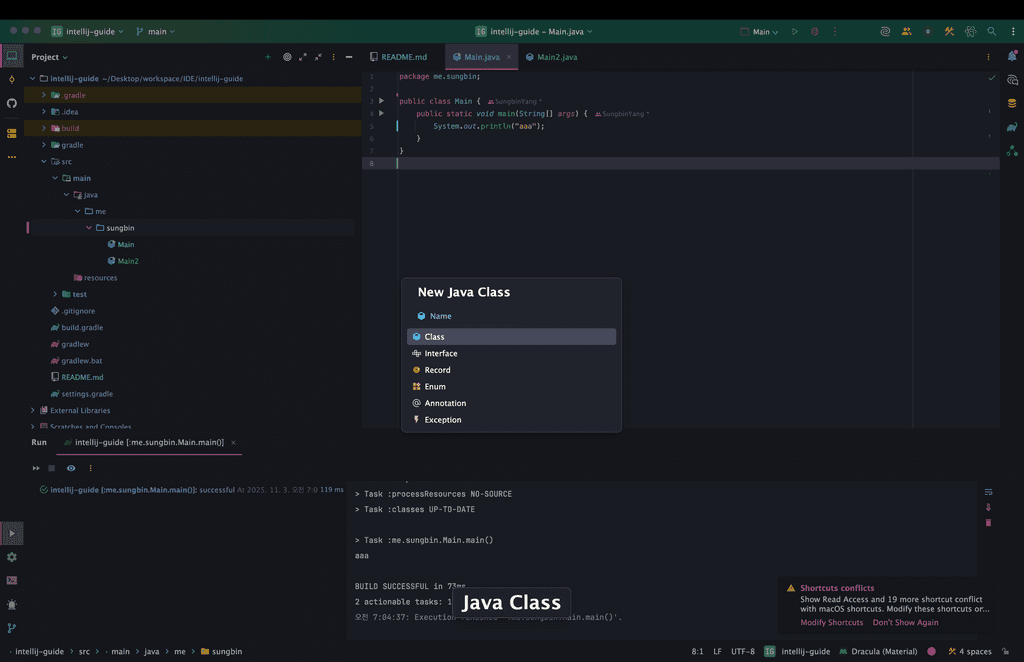1024x662 pixels.
Task: Toggle the Project tool window sidebar button
Action: [x=12, y=57]
